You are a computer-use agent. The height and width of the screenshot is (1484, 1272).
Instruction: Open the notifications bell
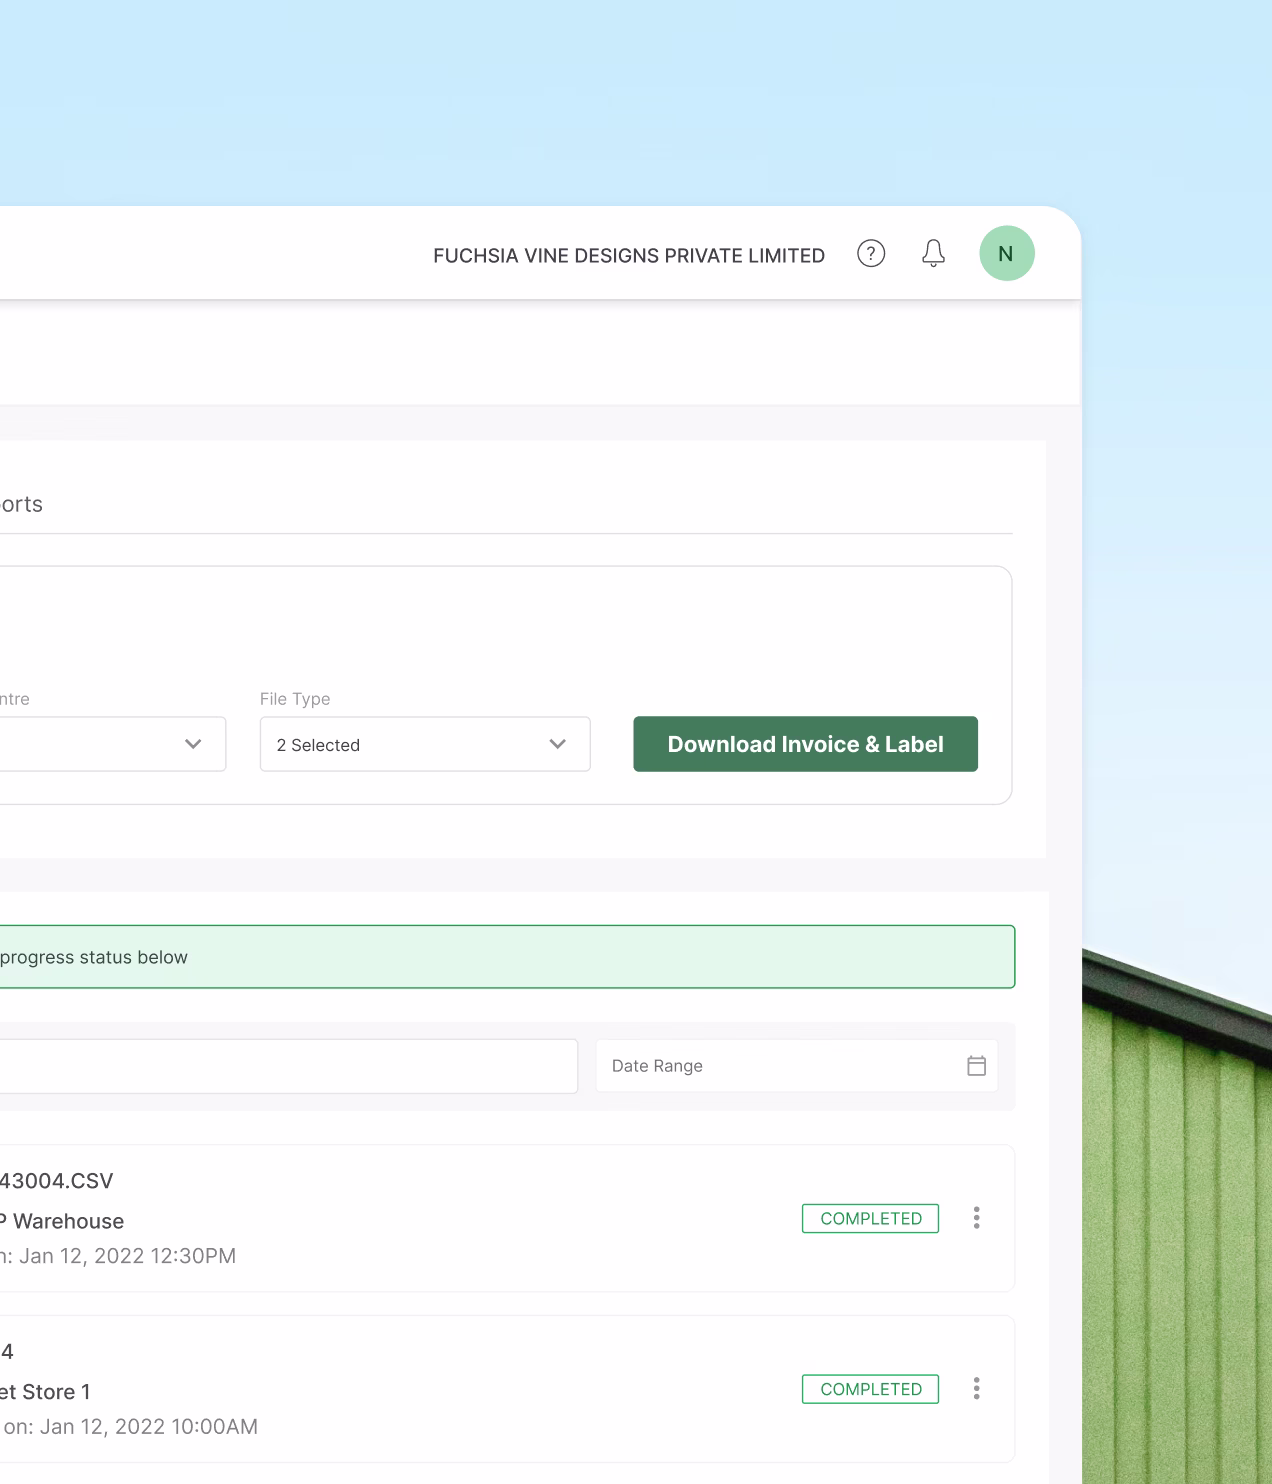click(932, 254)
